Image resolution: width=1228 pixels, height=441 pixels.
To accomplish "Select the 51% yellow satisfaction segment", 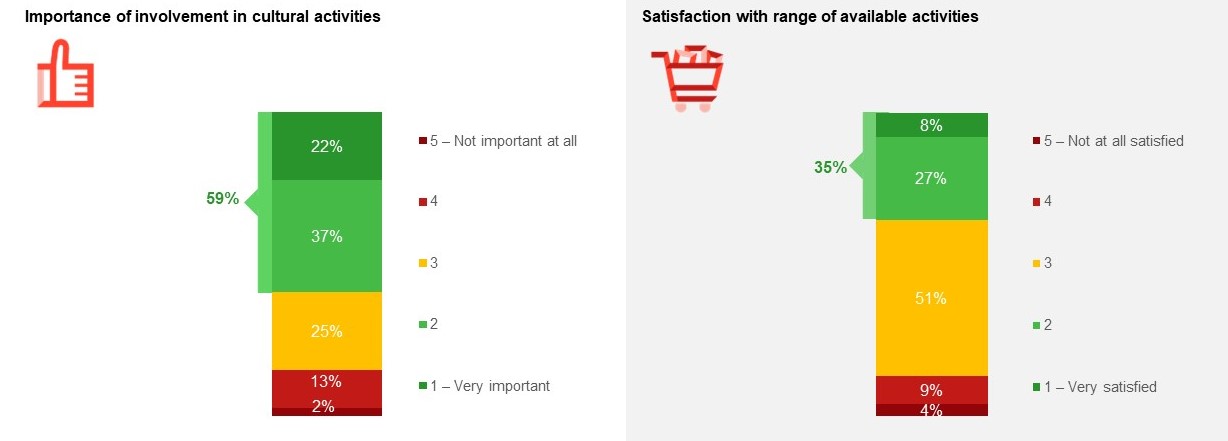I will pyautogui.click(x=932, y=298).
